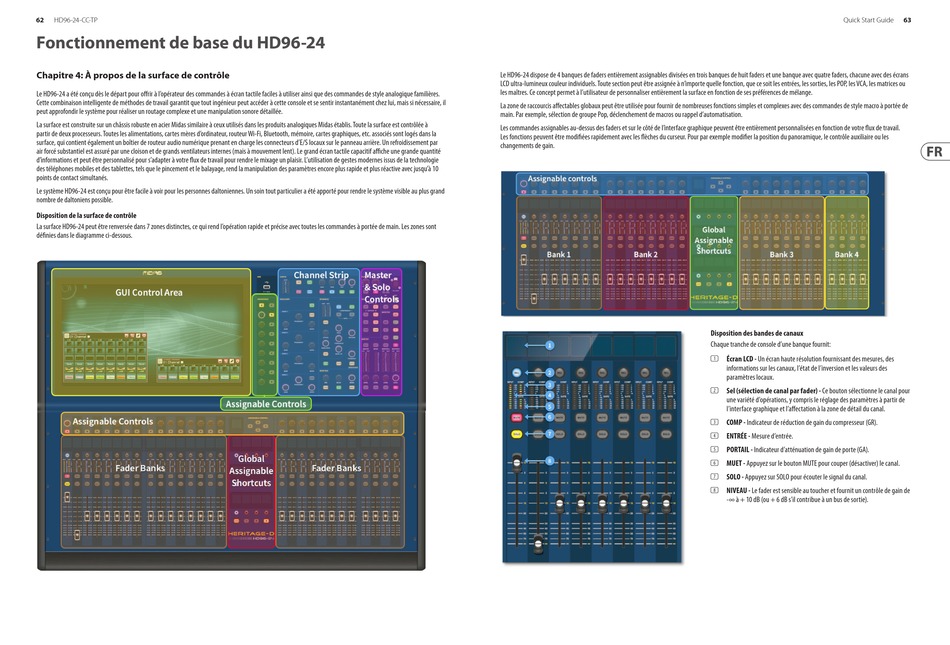
Task: Click page number 63 in the header
Action: [907, 20]
